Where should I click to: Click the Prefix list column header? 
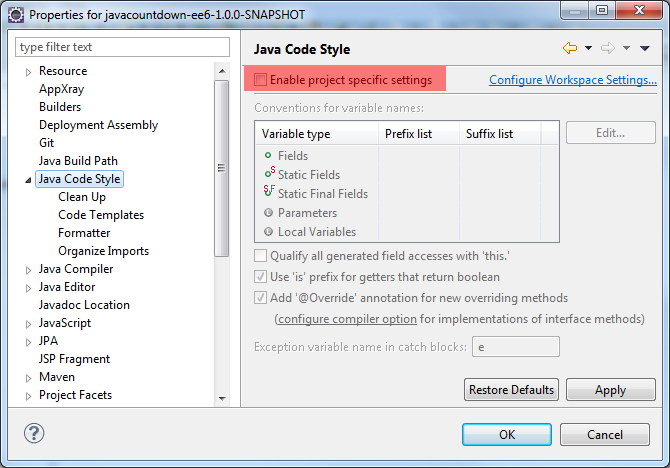tap(419, 133)
